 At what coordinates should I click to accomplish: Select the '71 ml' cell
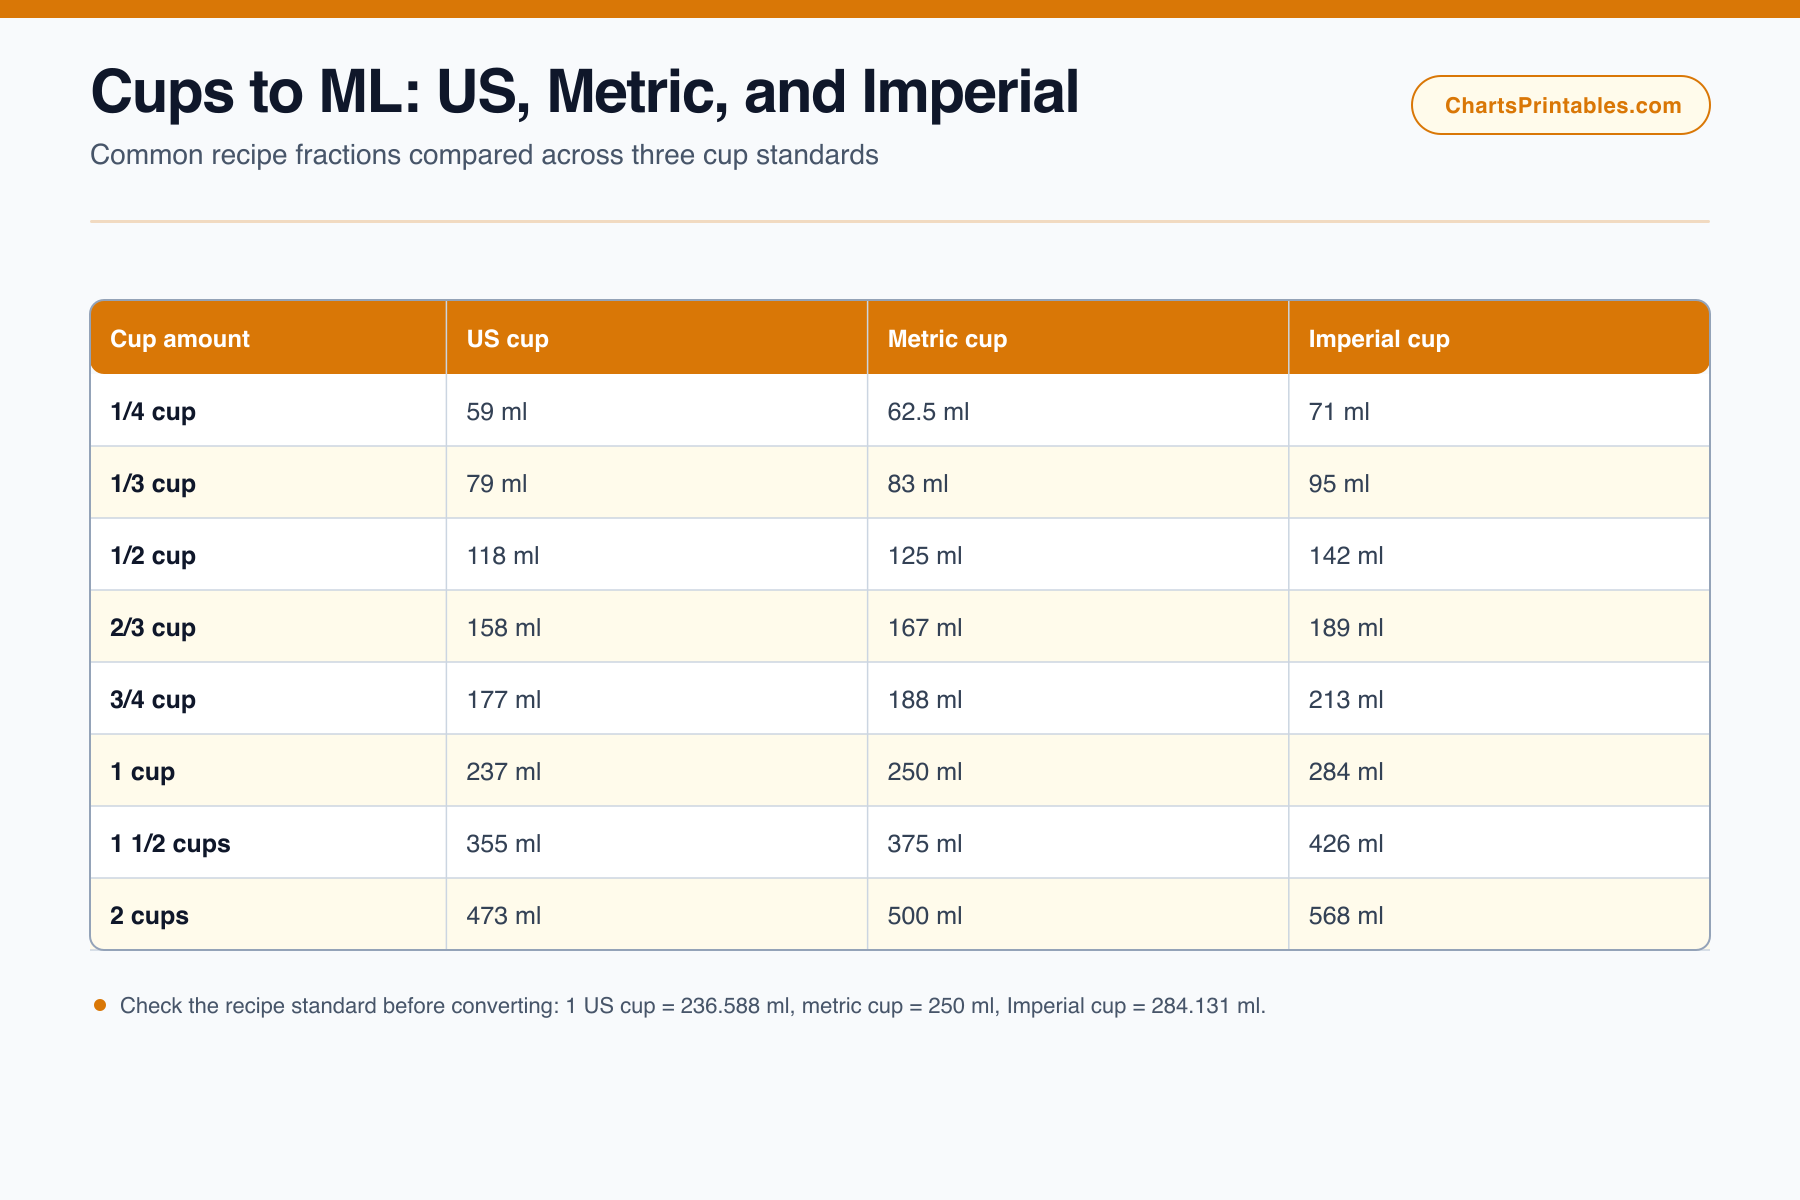click(x=1499, y=410)
